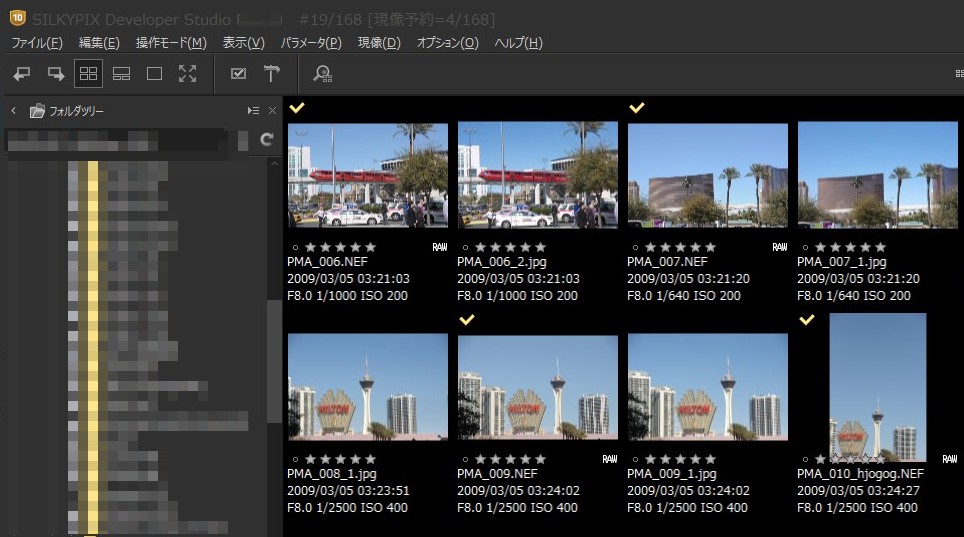The width and height of the screenshot is (964, 537).
Task: Click RAW badge on PMA_006.NEF
Action: pyautogui.click(x=440, y=247)
